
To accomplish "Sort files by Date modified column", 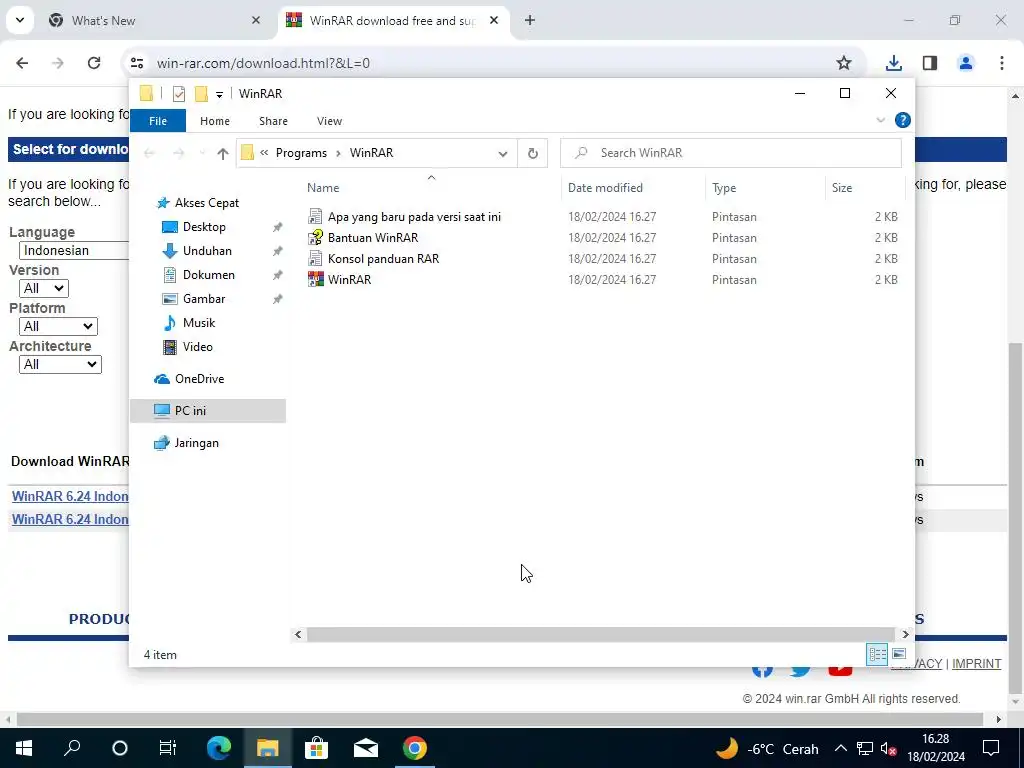I will [633, 188].
